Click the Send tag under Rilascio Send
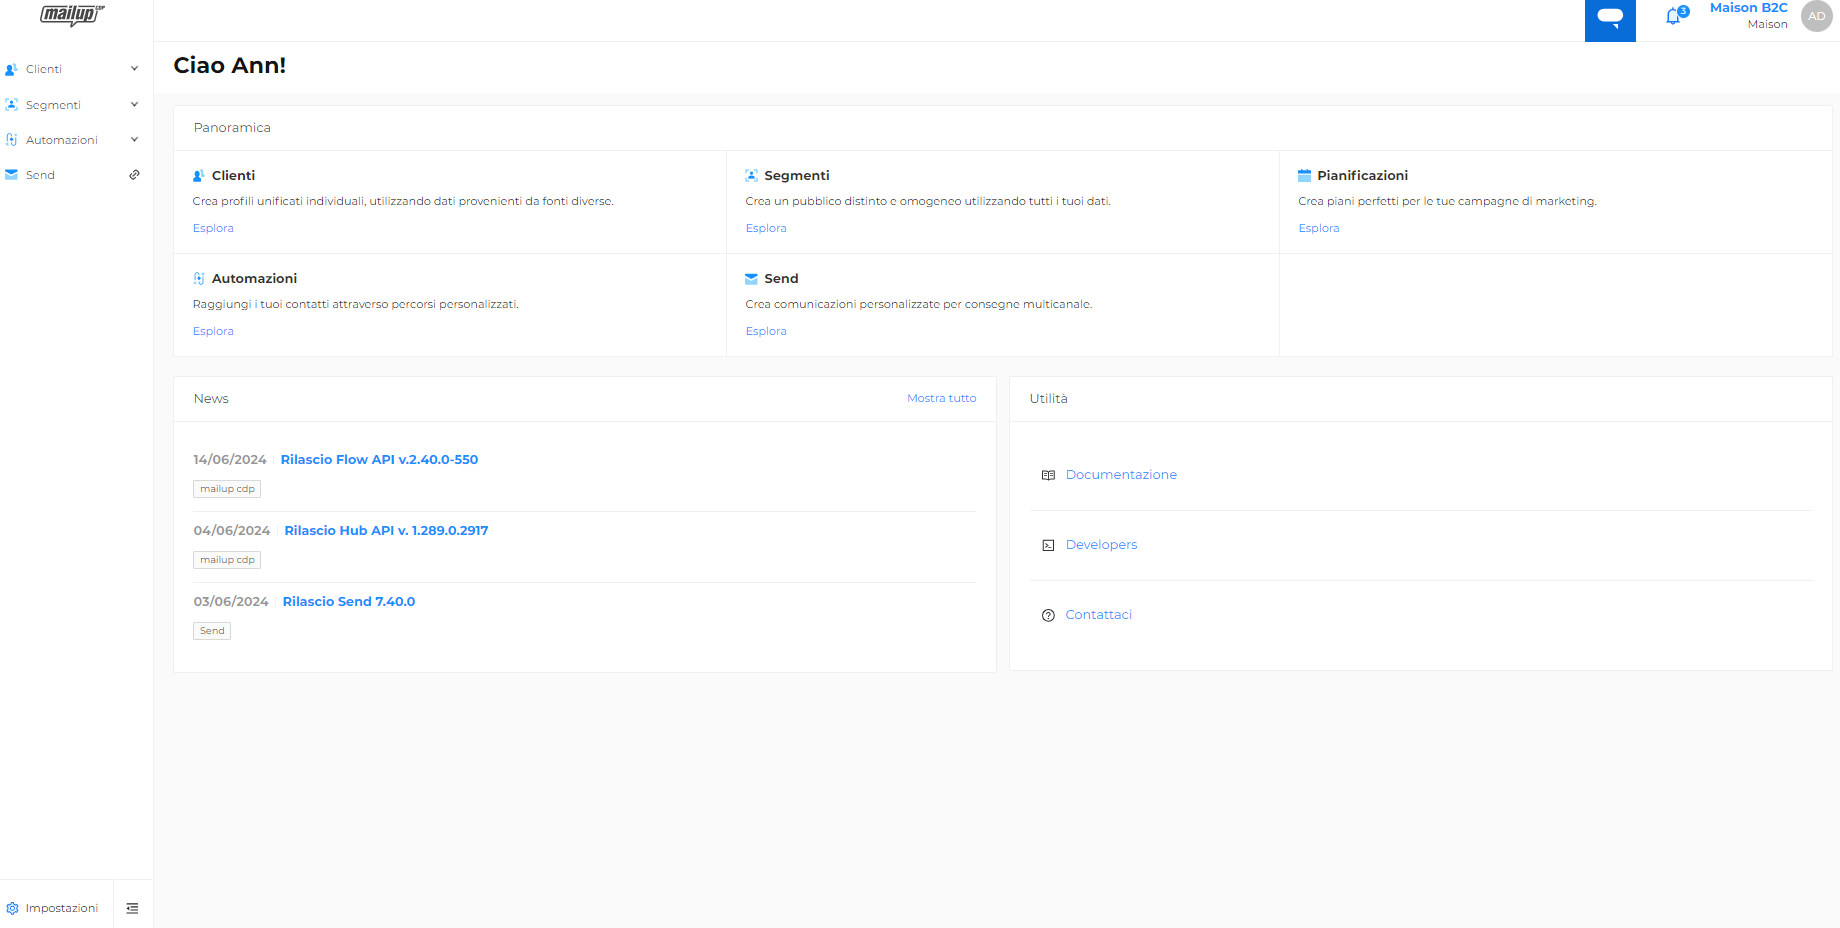1840x928 pixels. 212,631
